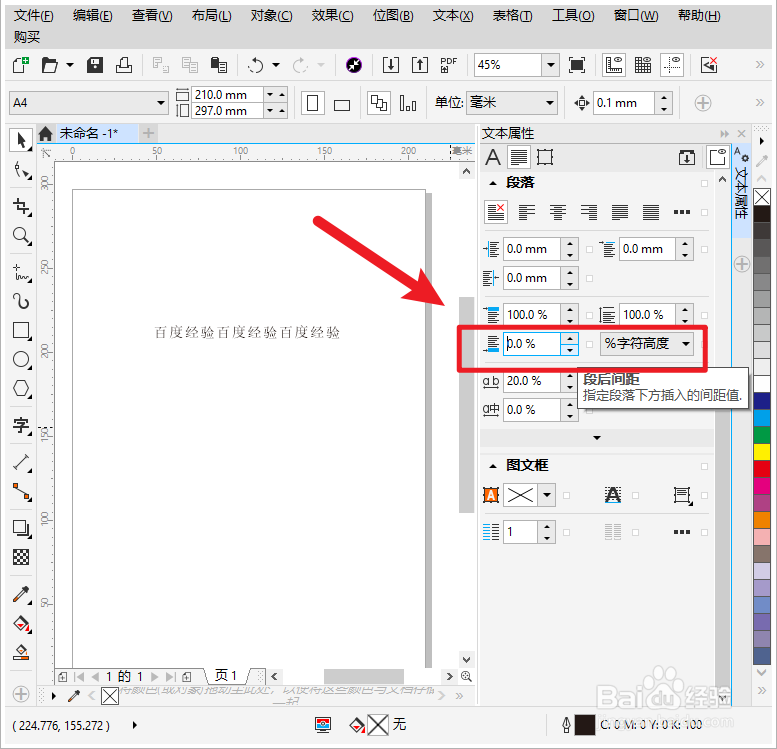Select the Freehand drawing tool
Viewport: 777px width, 749px height.
pyautogui.click(x=21, y=272)
